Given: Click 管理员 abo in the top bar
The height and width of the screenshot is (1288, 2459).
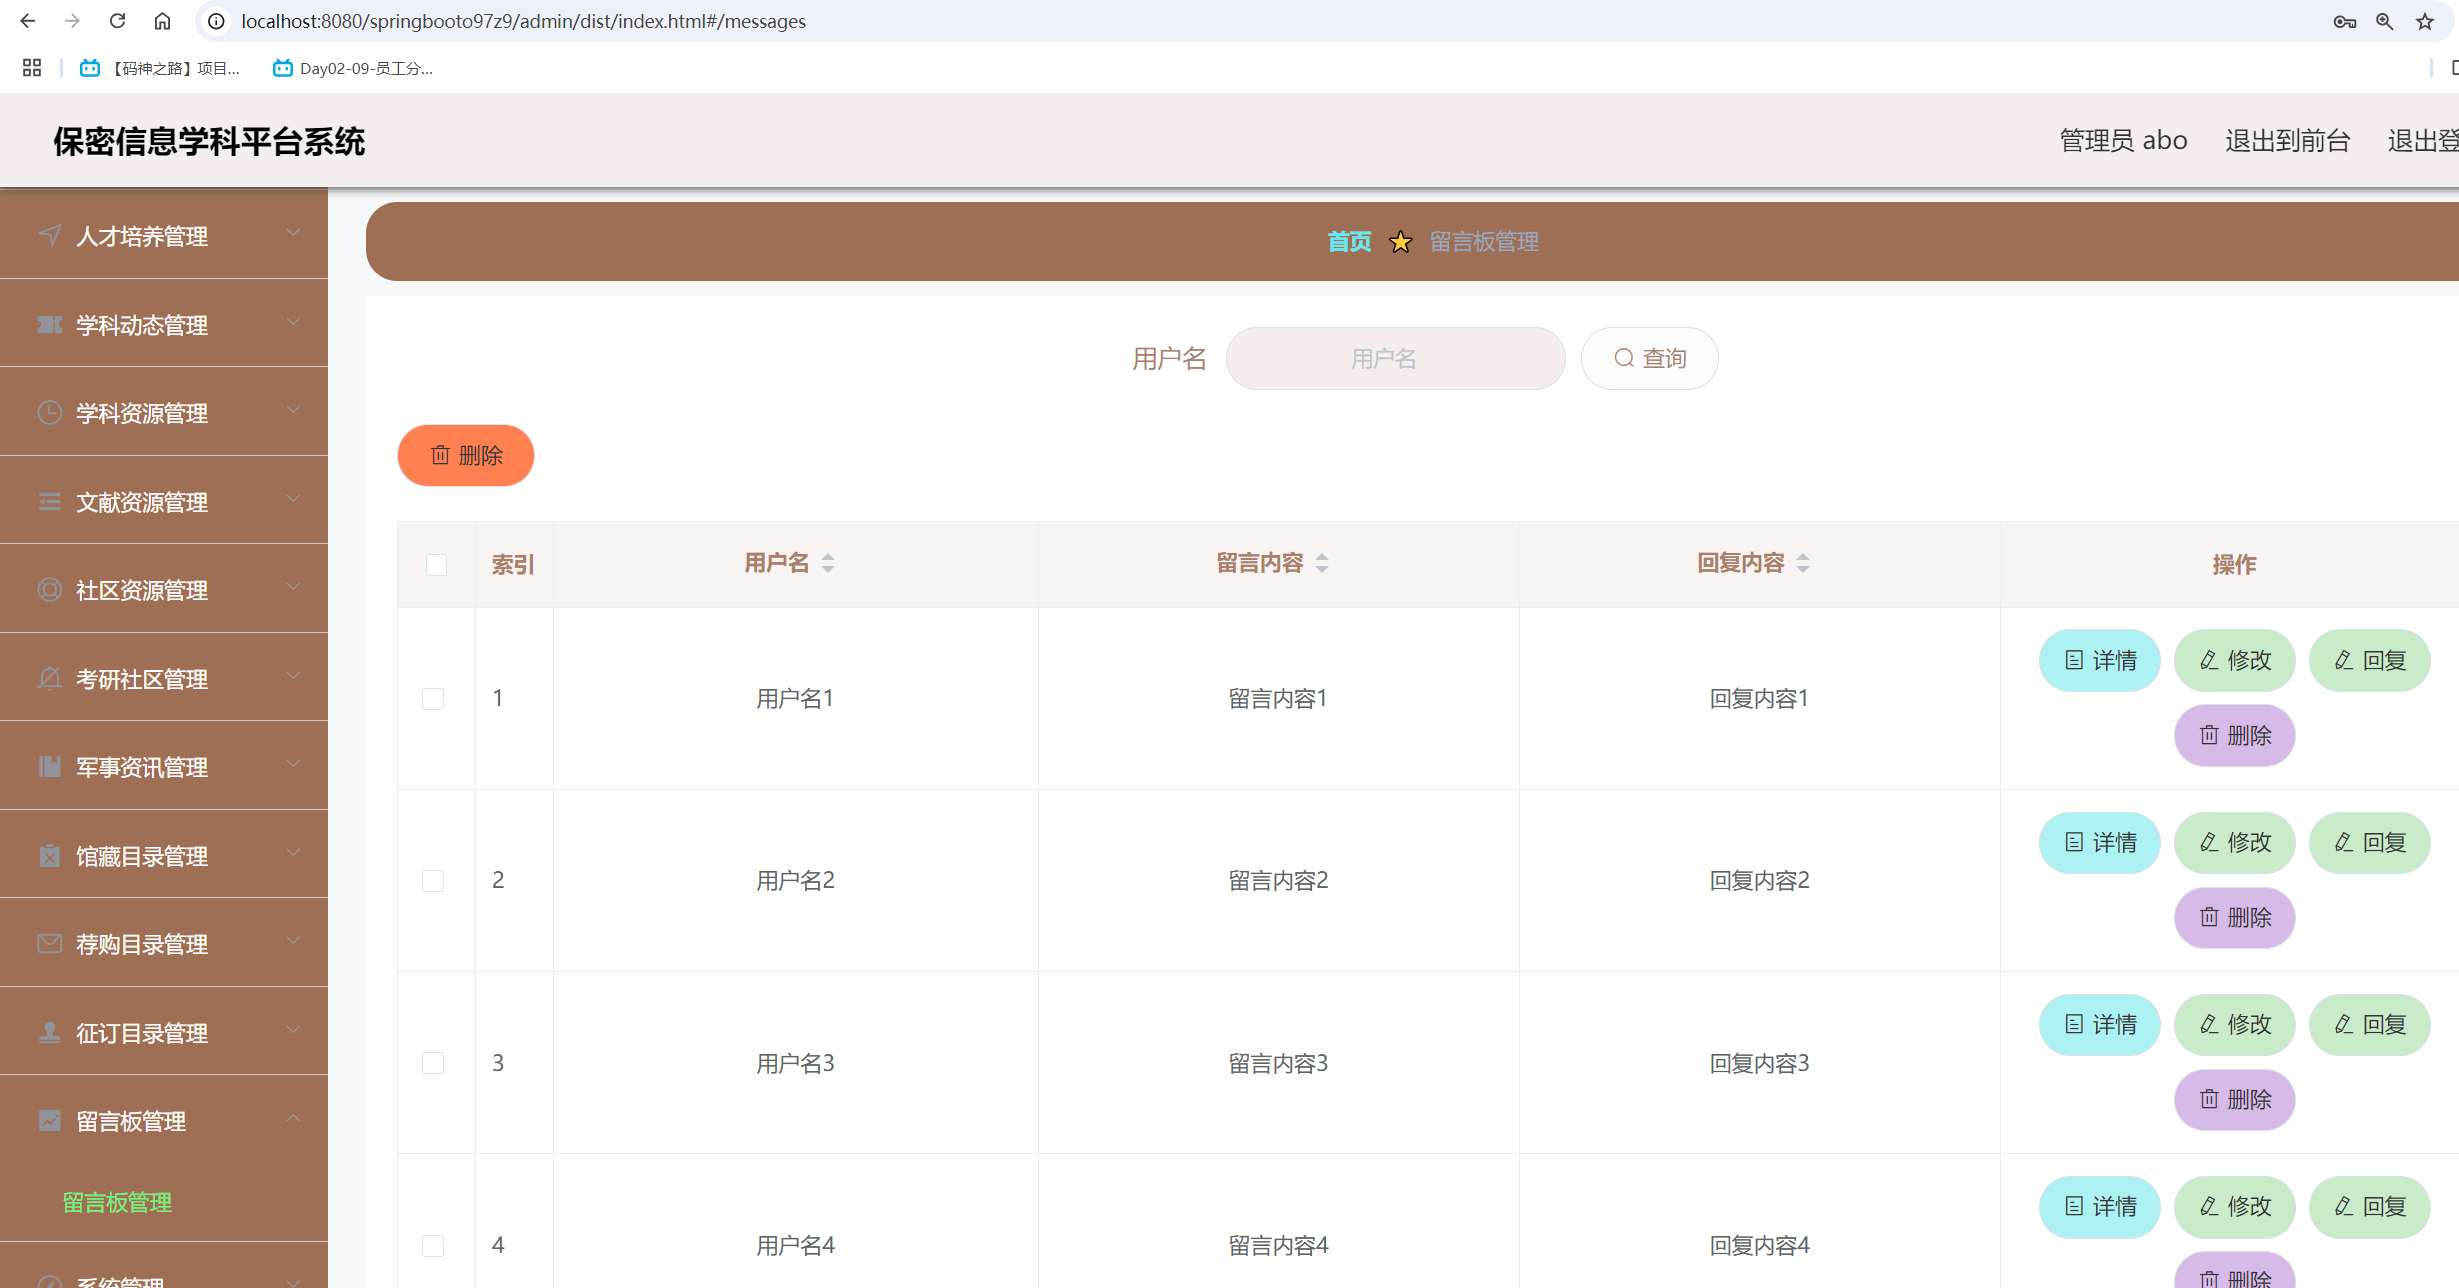Looking at the screenshot, I should 2123,140.
